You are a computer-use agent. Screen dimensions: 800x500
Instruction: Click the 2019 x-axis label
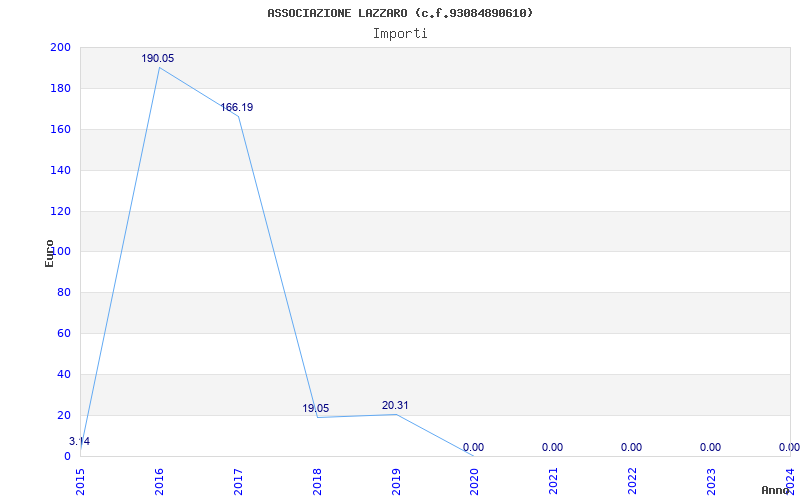click(x=396, y=481)
